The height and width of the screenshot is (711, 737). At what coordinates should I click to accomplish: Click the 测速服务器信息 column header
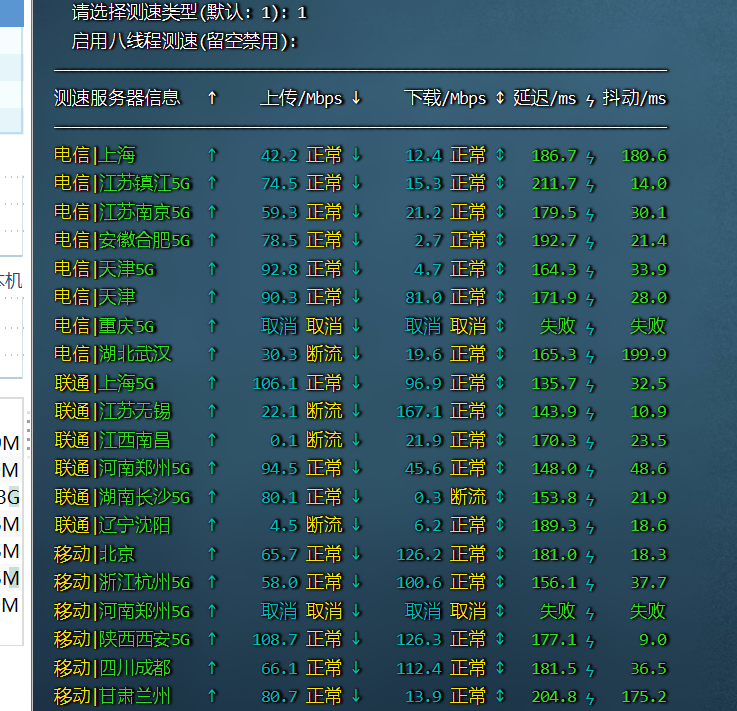pos(117,98)
